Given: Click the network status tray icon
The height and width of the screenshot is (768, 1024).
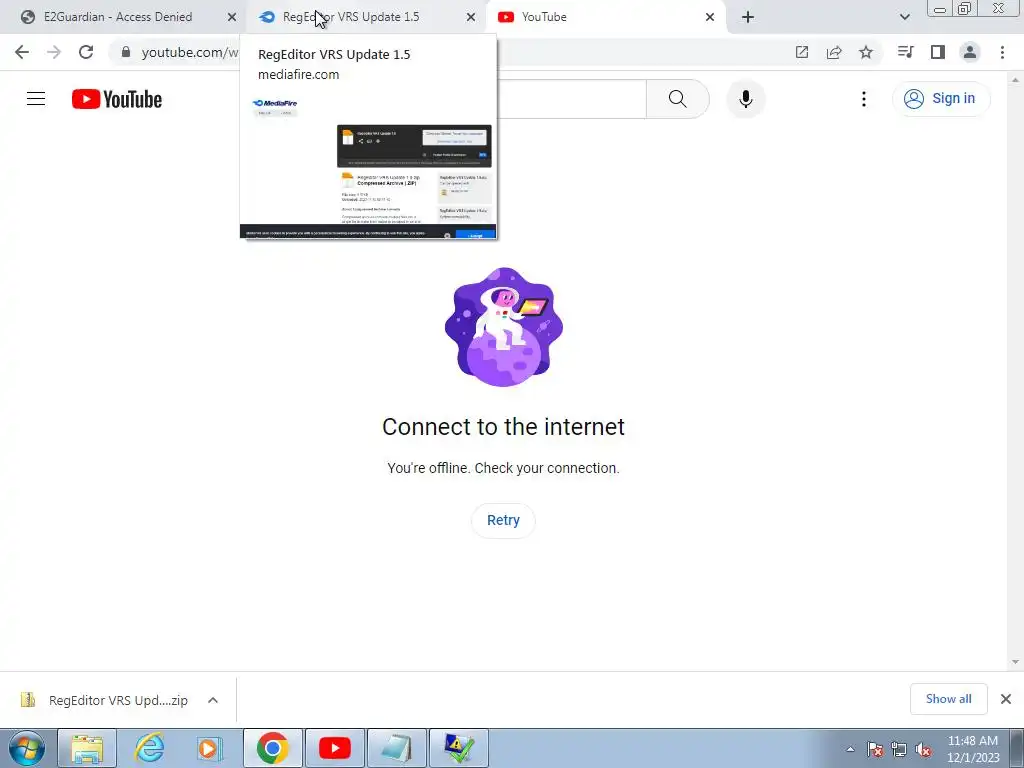Looking at the screenshot, I should pyautogui.click(x=899, y=750).
